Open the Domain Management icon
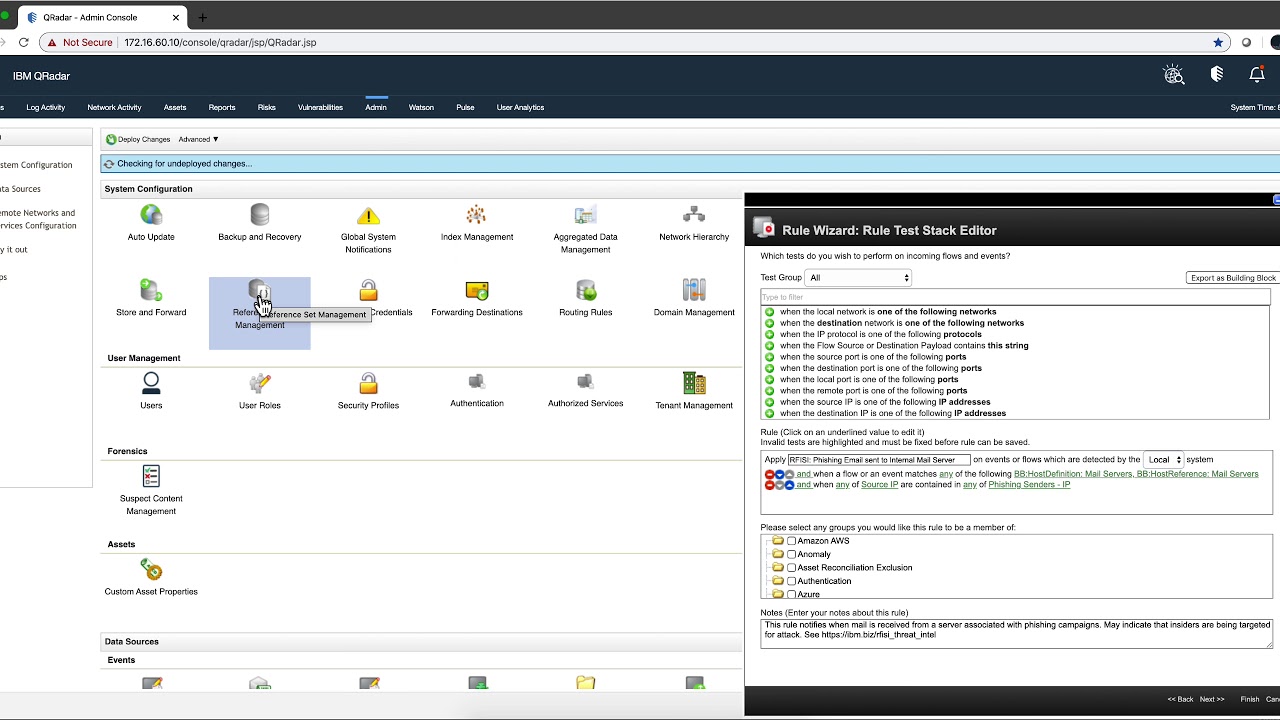This screenshot has height=720, width=1280. pos(694,290)
